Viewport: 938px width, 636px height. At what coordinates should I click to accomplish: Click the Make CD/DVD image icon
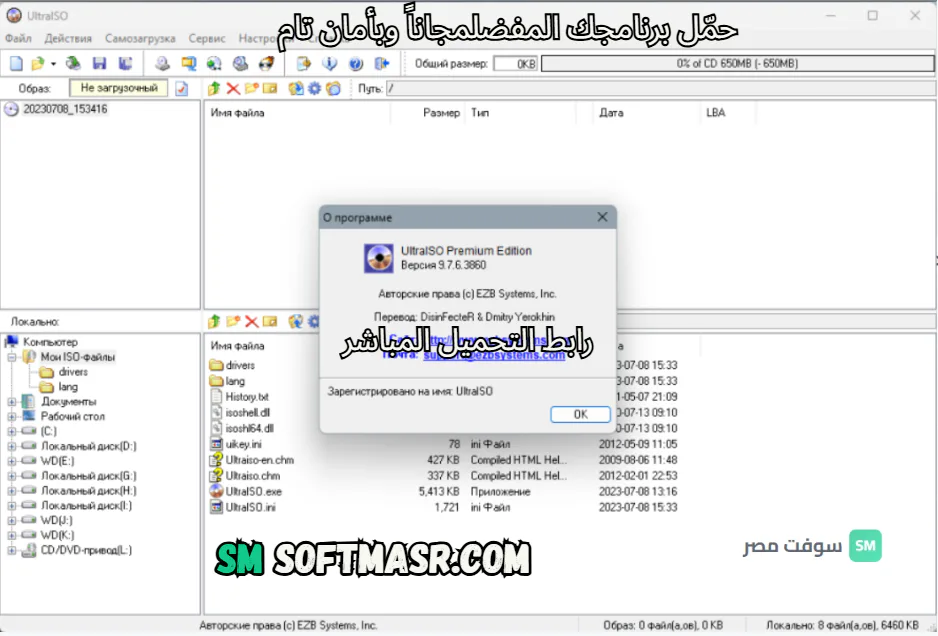click(162, 63)
